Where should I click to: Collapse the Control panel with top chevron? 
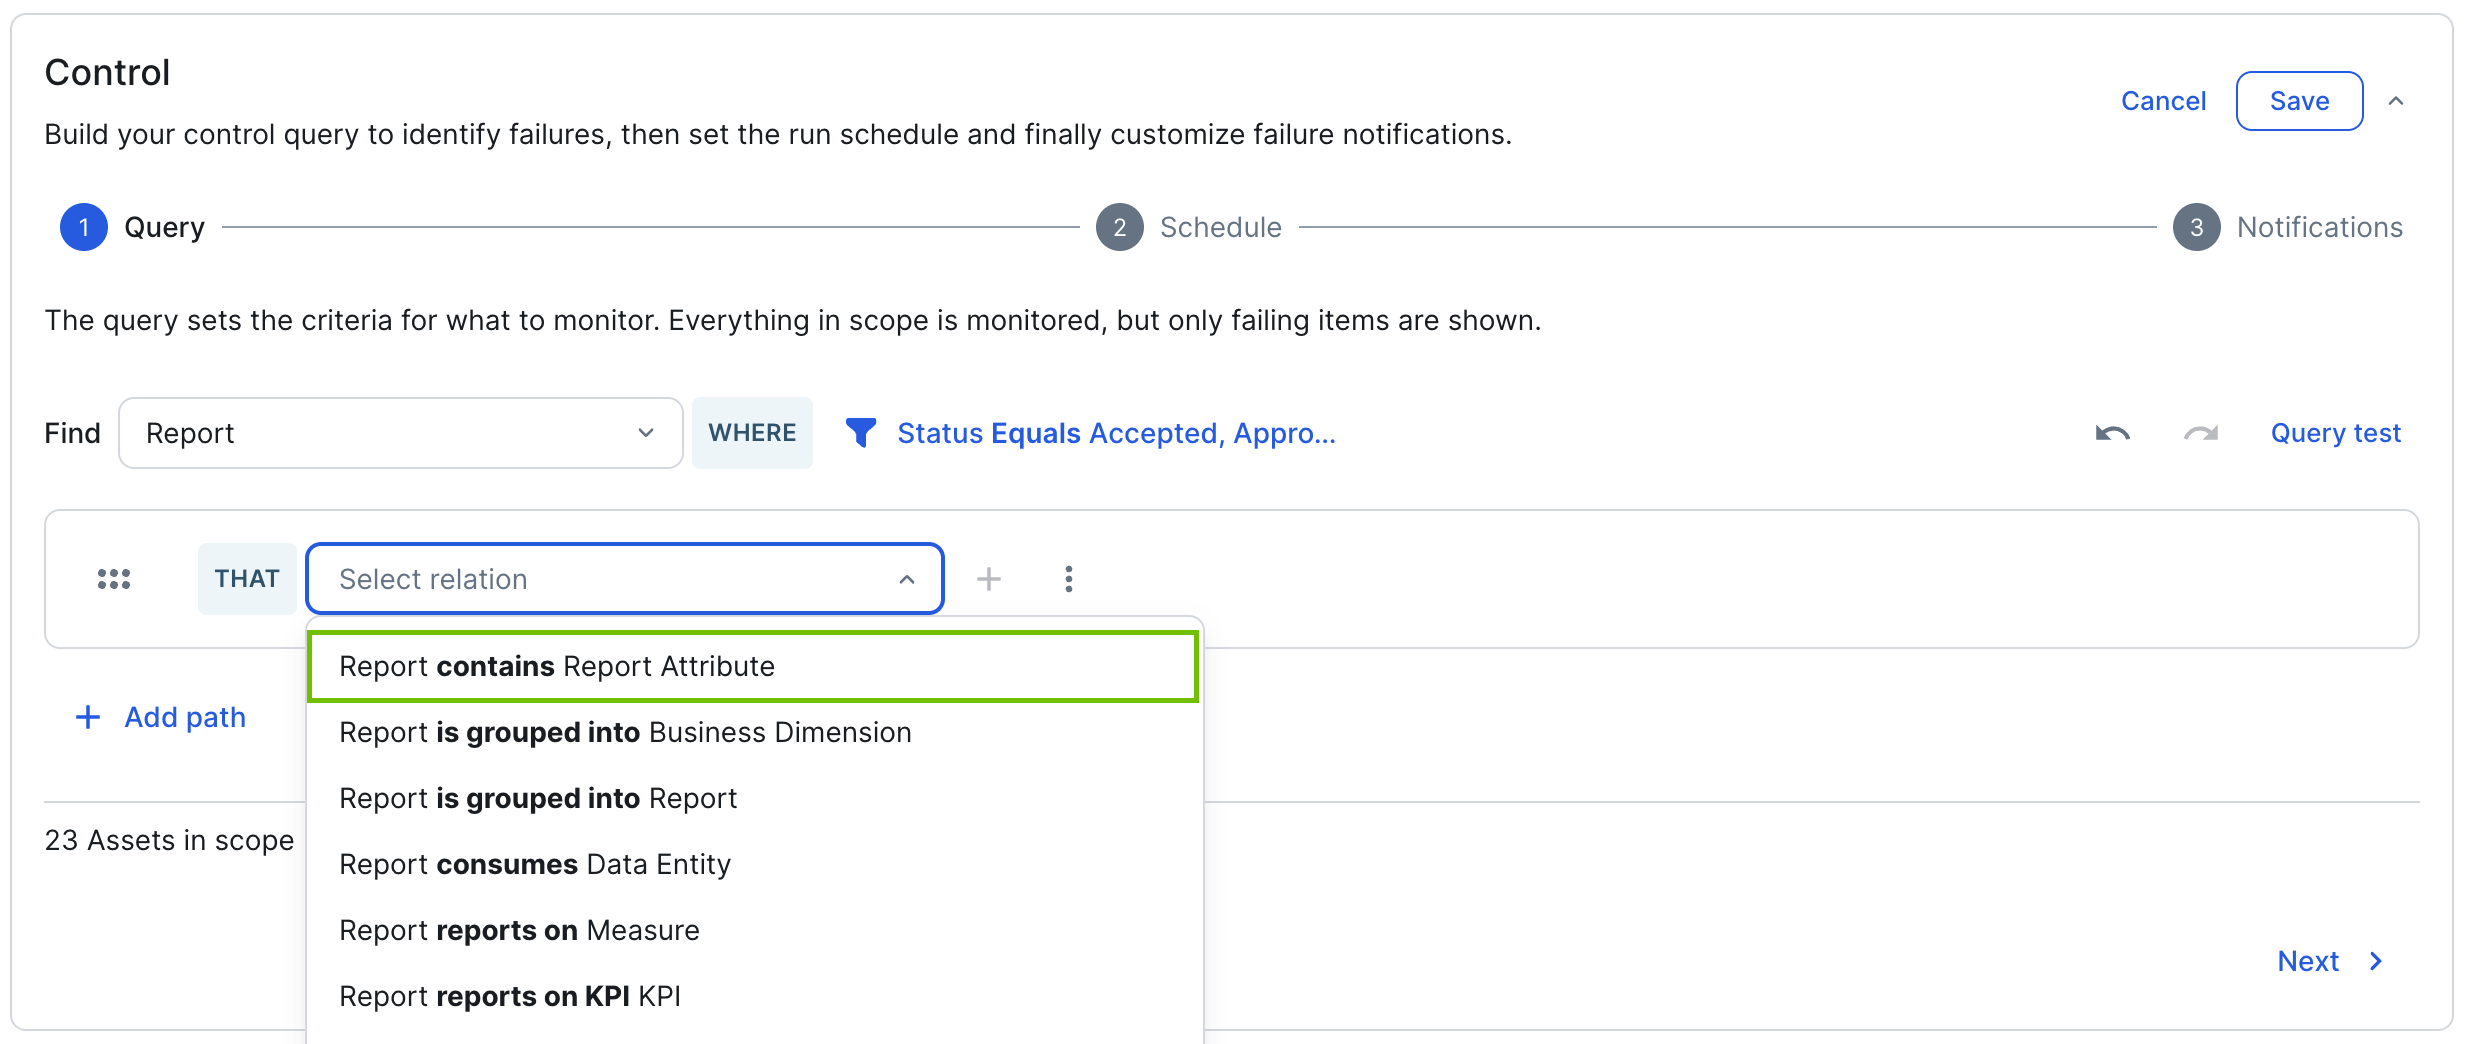coord(2396,101)
